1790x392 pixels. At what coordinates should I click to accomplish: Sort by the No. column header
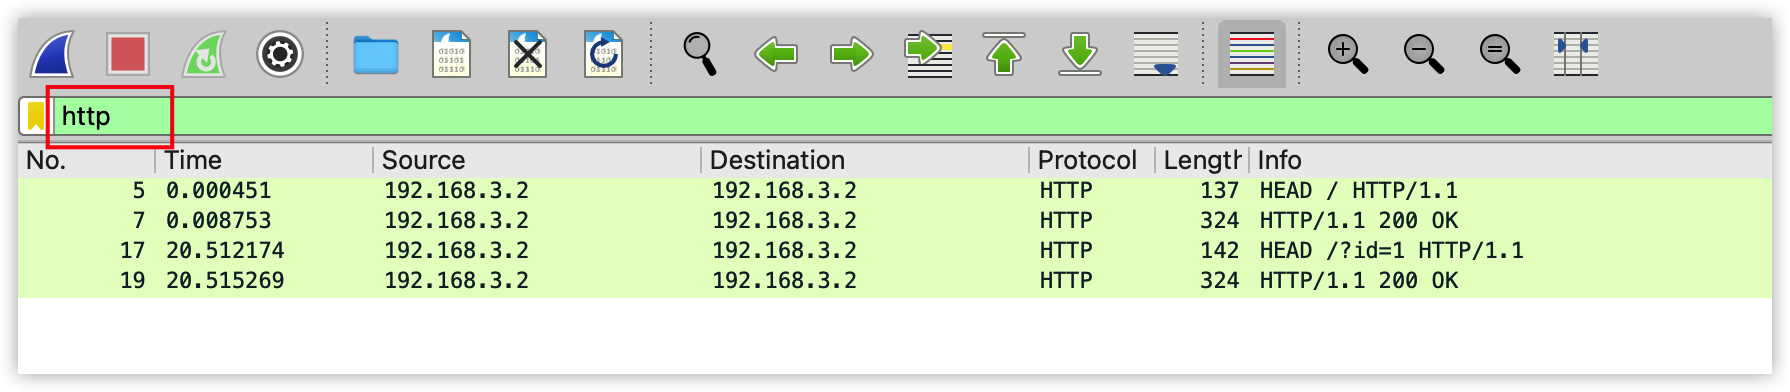86,160
